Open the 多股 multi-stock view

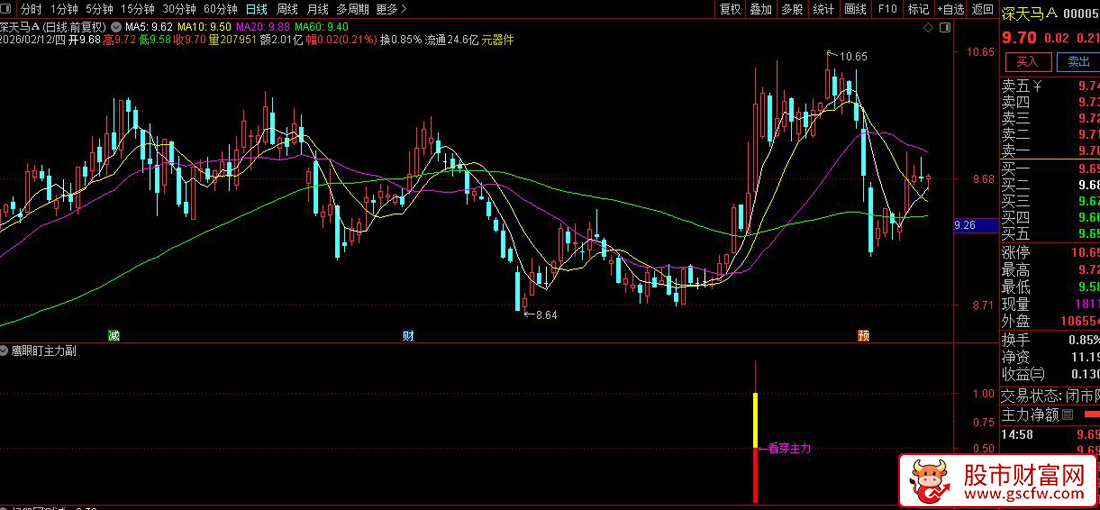pyautogui.click(x=792, y=9)
